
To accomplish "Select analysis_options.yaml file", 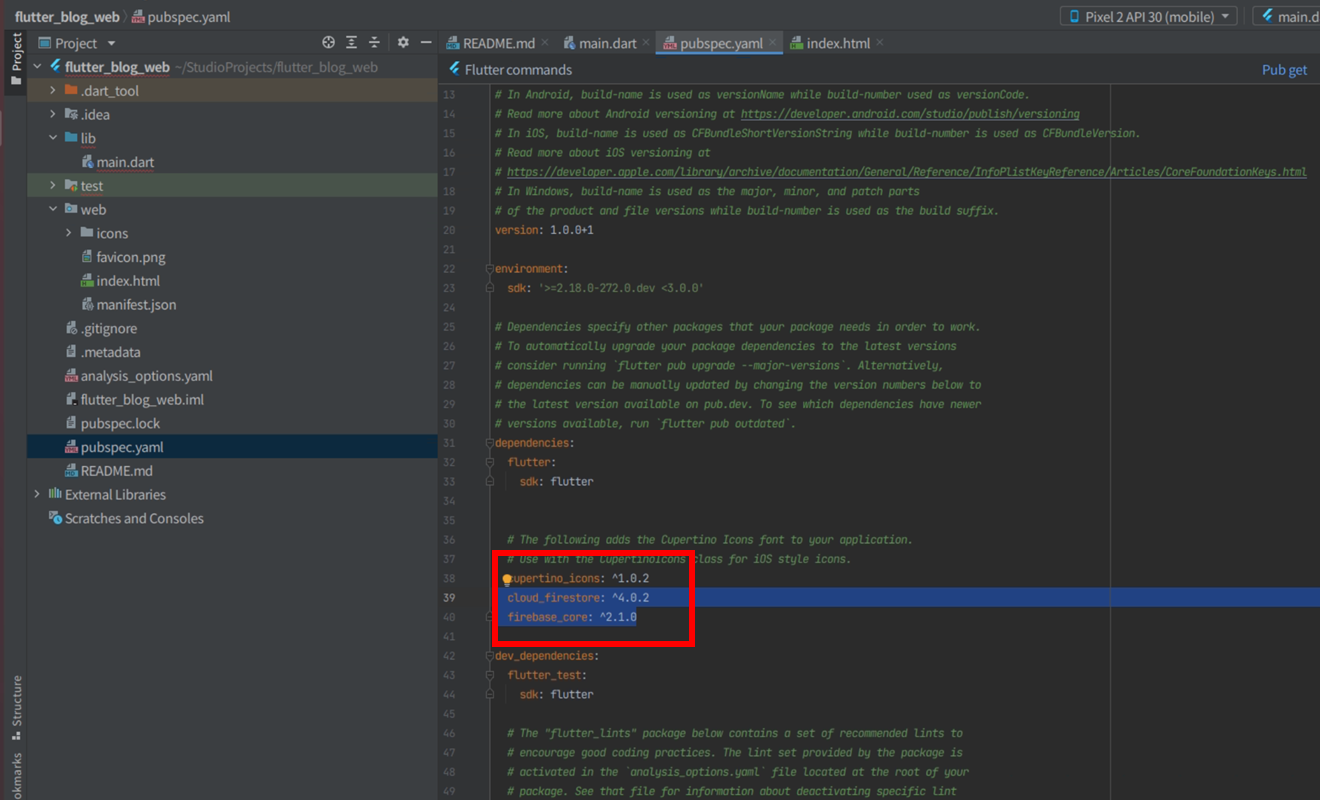I will (146, 376).
